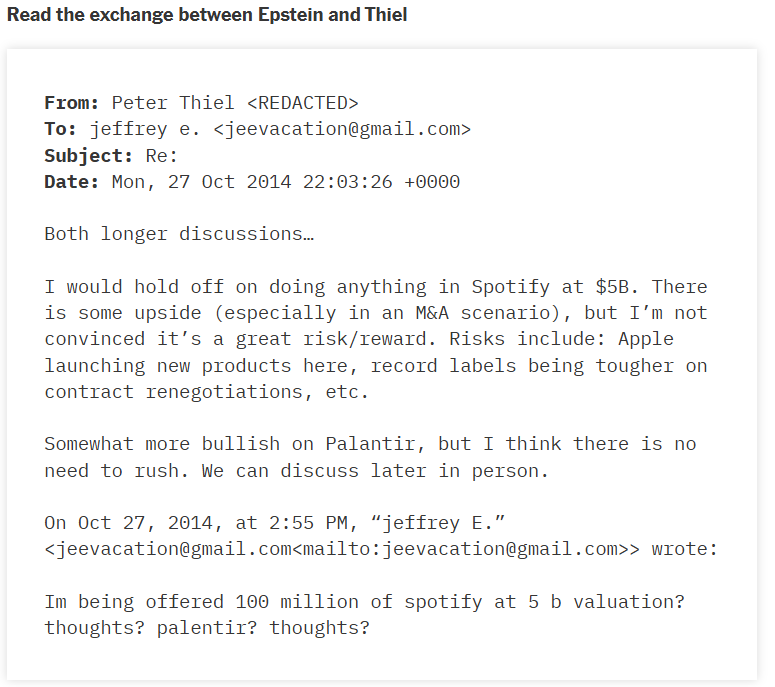Click the "From:" label in the email header
Viewport: 775px width, 687px height.
pyautogui.click(x=72, y=102)
